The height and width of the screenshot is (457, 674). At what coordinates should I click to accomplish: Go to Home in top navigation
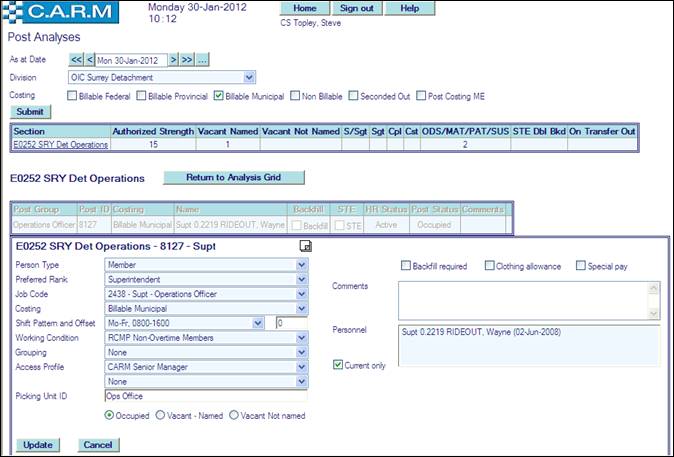point(304,8)
